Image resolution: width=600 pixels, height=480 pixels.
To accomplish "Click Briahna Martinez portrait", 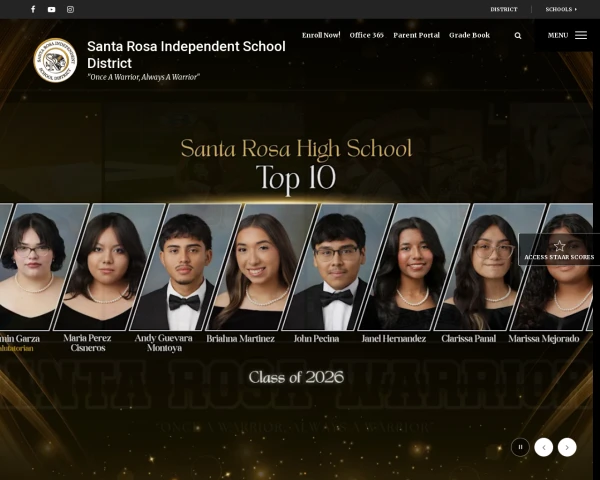I will pyautogui.click(x=261, y=267).
